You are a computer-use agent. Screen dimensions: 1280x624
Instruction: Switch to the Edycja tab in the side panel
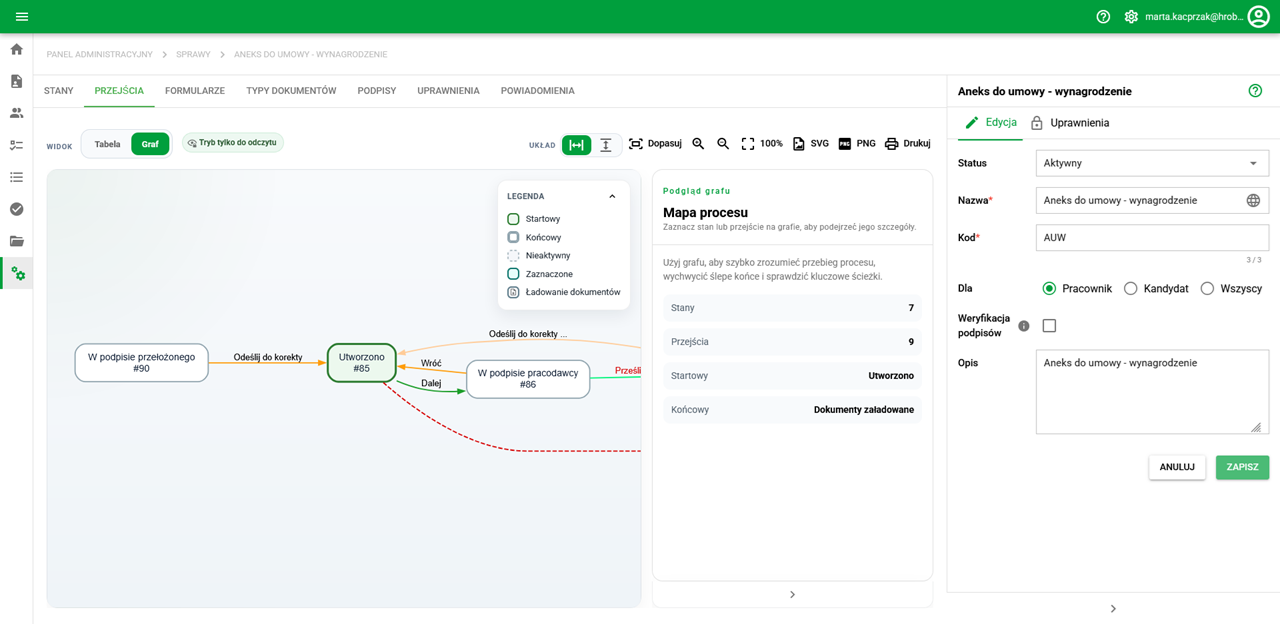(x=990, y=123)
